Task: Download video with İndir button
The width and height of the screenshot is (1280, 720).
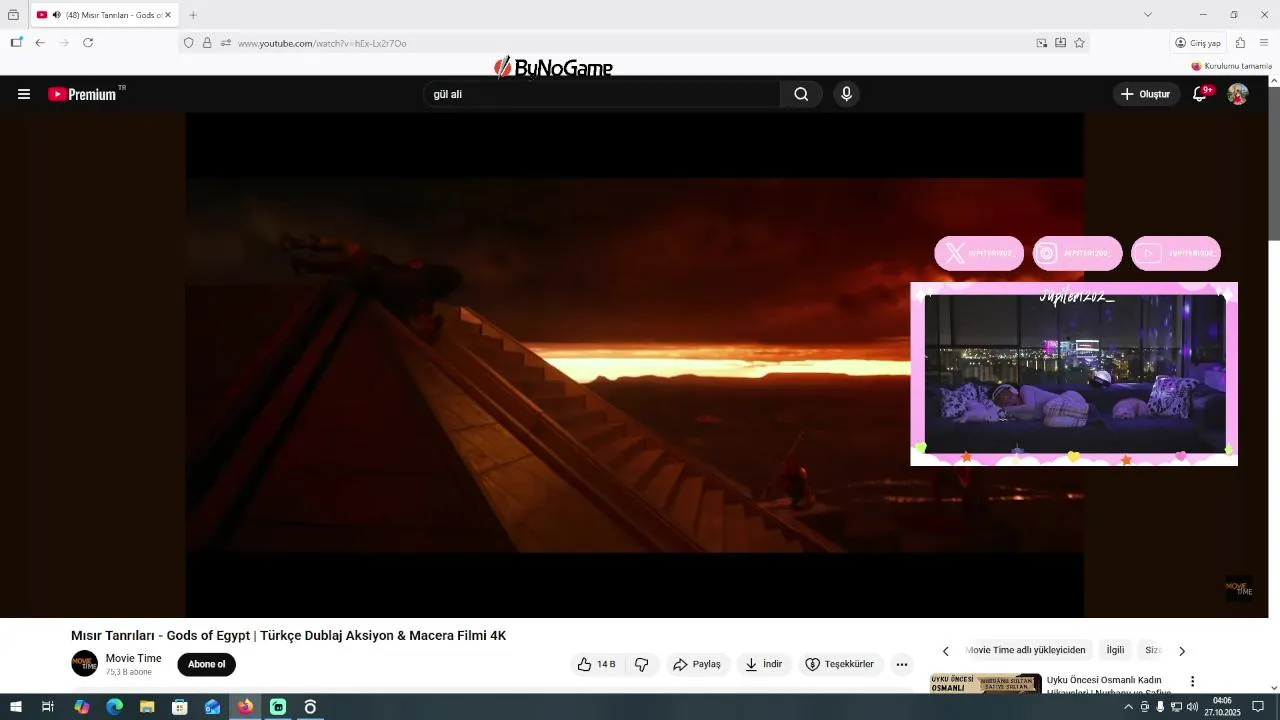Action: click(764, 664)
